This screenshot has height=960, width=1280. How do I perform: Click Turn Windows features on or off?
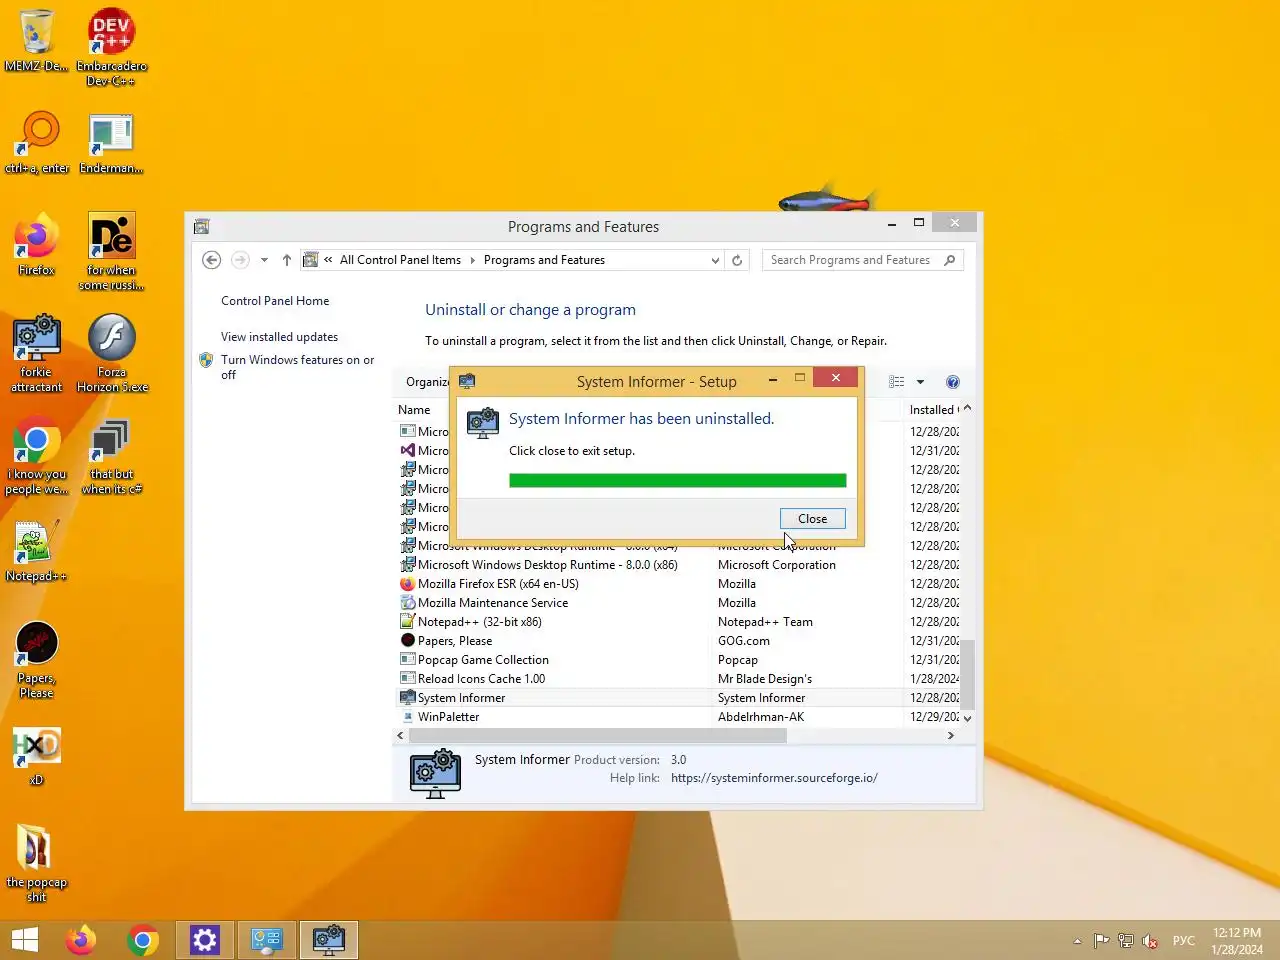click(x=297, y=367)
